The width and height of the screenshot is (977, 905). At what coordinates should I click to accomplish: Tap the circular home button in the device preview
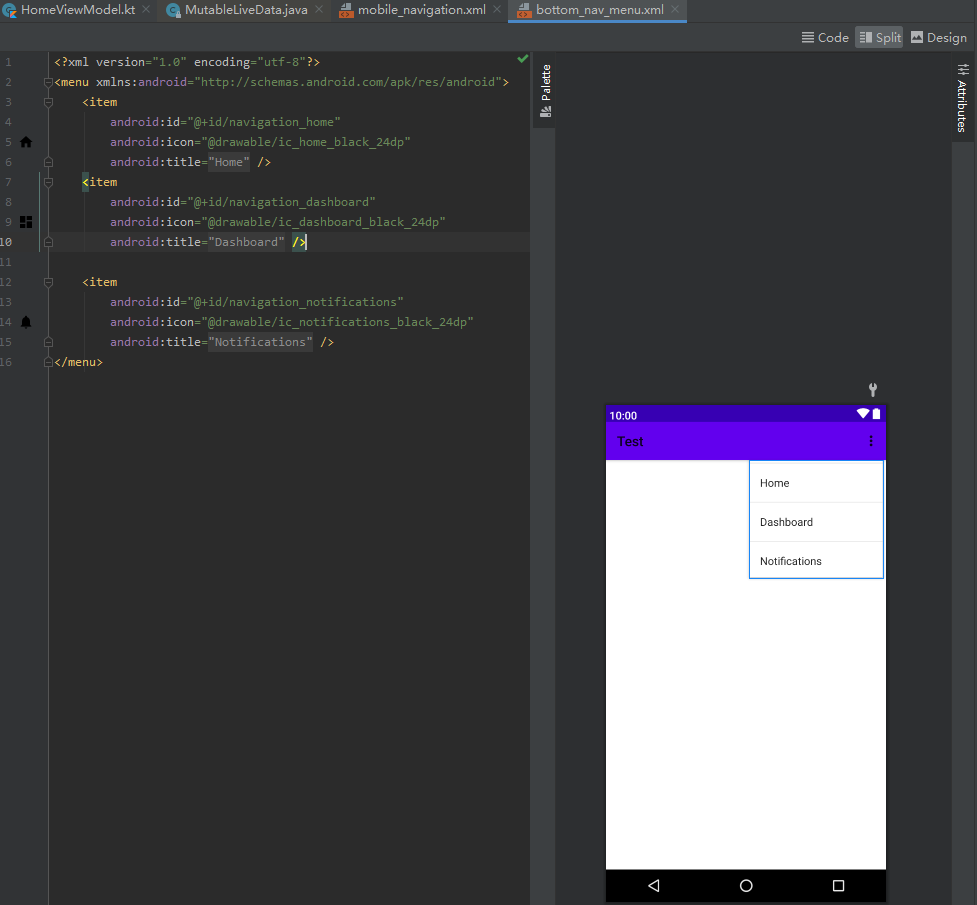coord(745,885)
